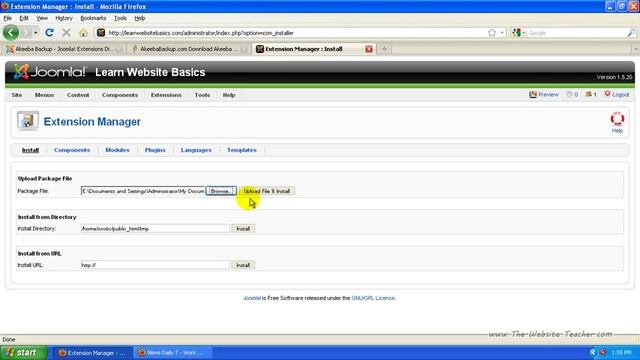The width and height of the screenshot is (640, 360).
Task: Open the Edit menu
Action: (x=24, y=18)
